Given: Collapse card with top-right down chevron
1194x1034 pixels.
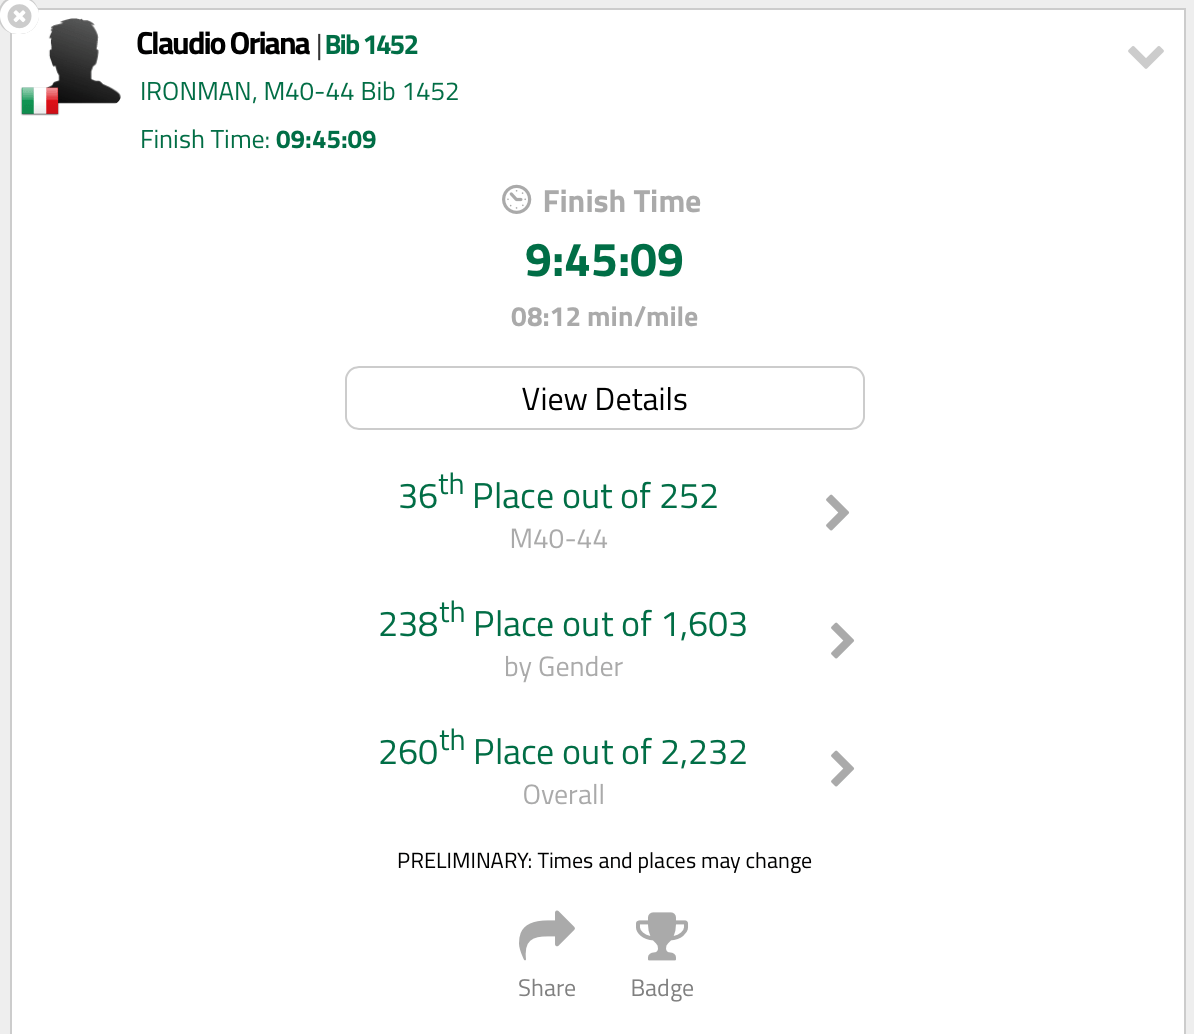Looking at the screenshot, I should click(x=1145, y=57).
